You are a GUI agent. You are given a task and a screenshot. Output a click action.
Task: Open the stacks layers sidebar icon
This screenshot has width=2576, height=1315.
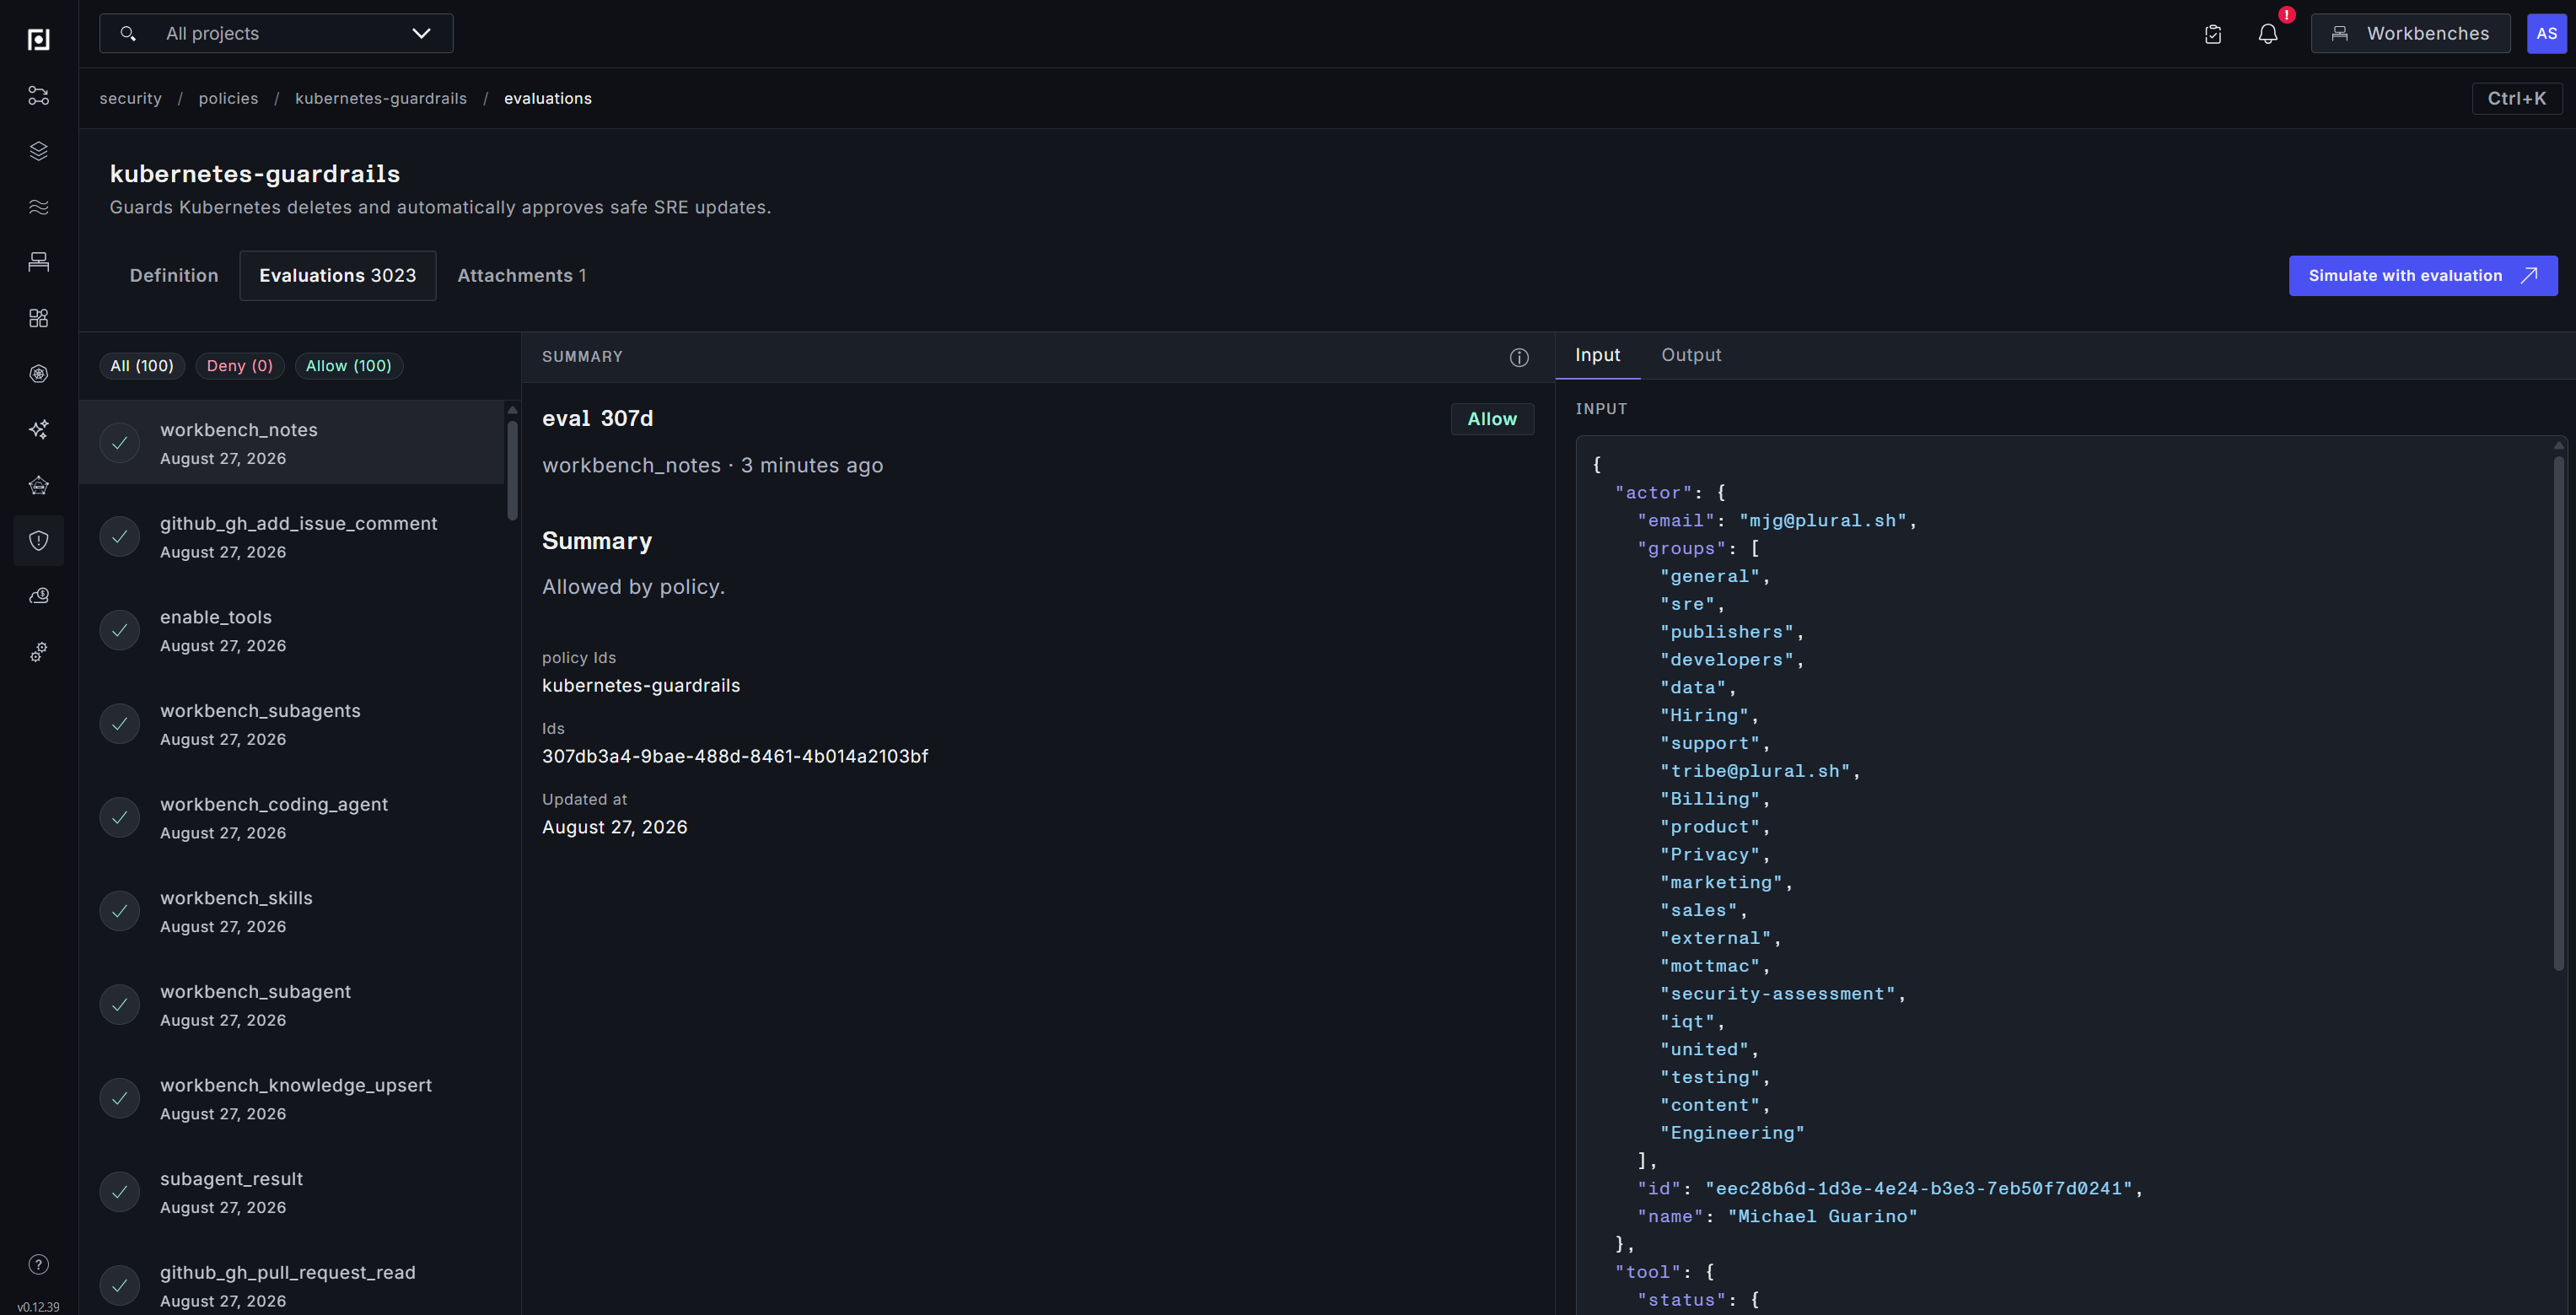point(39,151)
